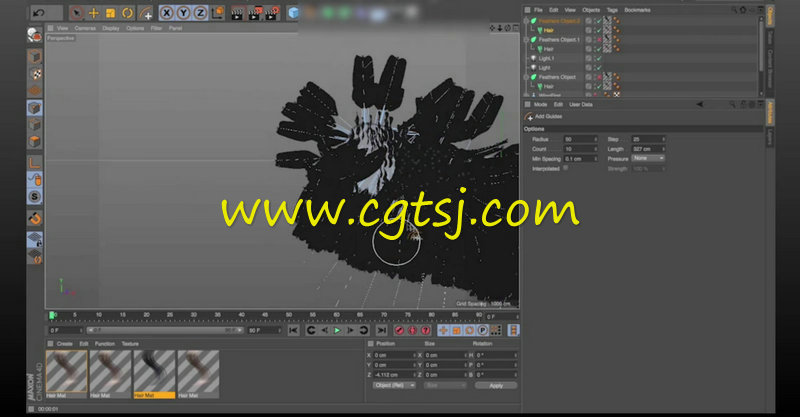Select Texture mode checker icon
Screen dimensions: 800x417
coord(35,74)
